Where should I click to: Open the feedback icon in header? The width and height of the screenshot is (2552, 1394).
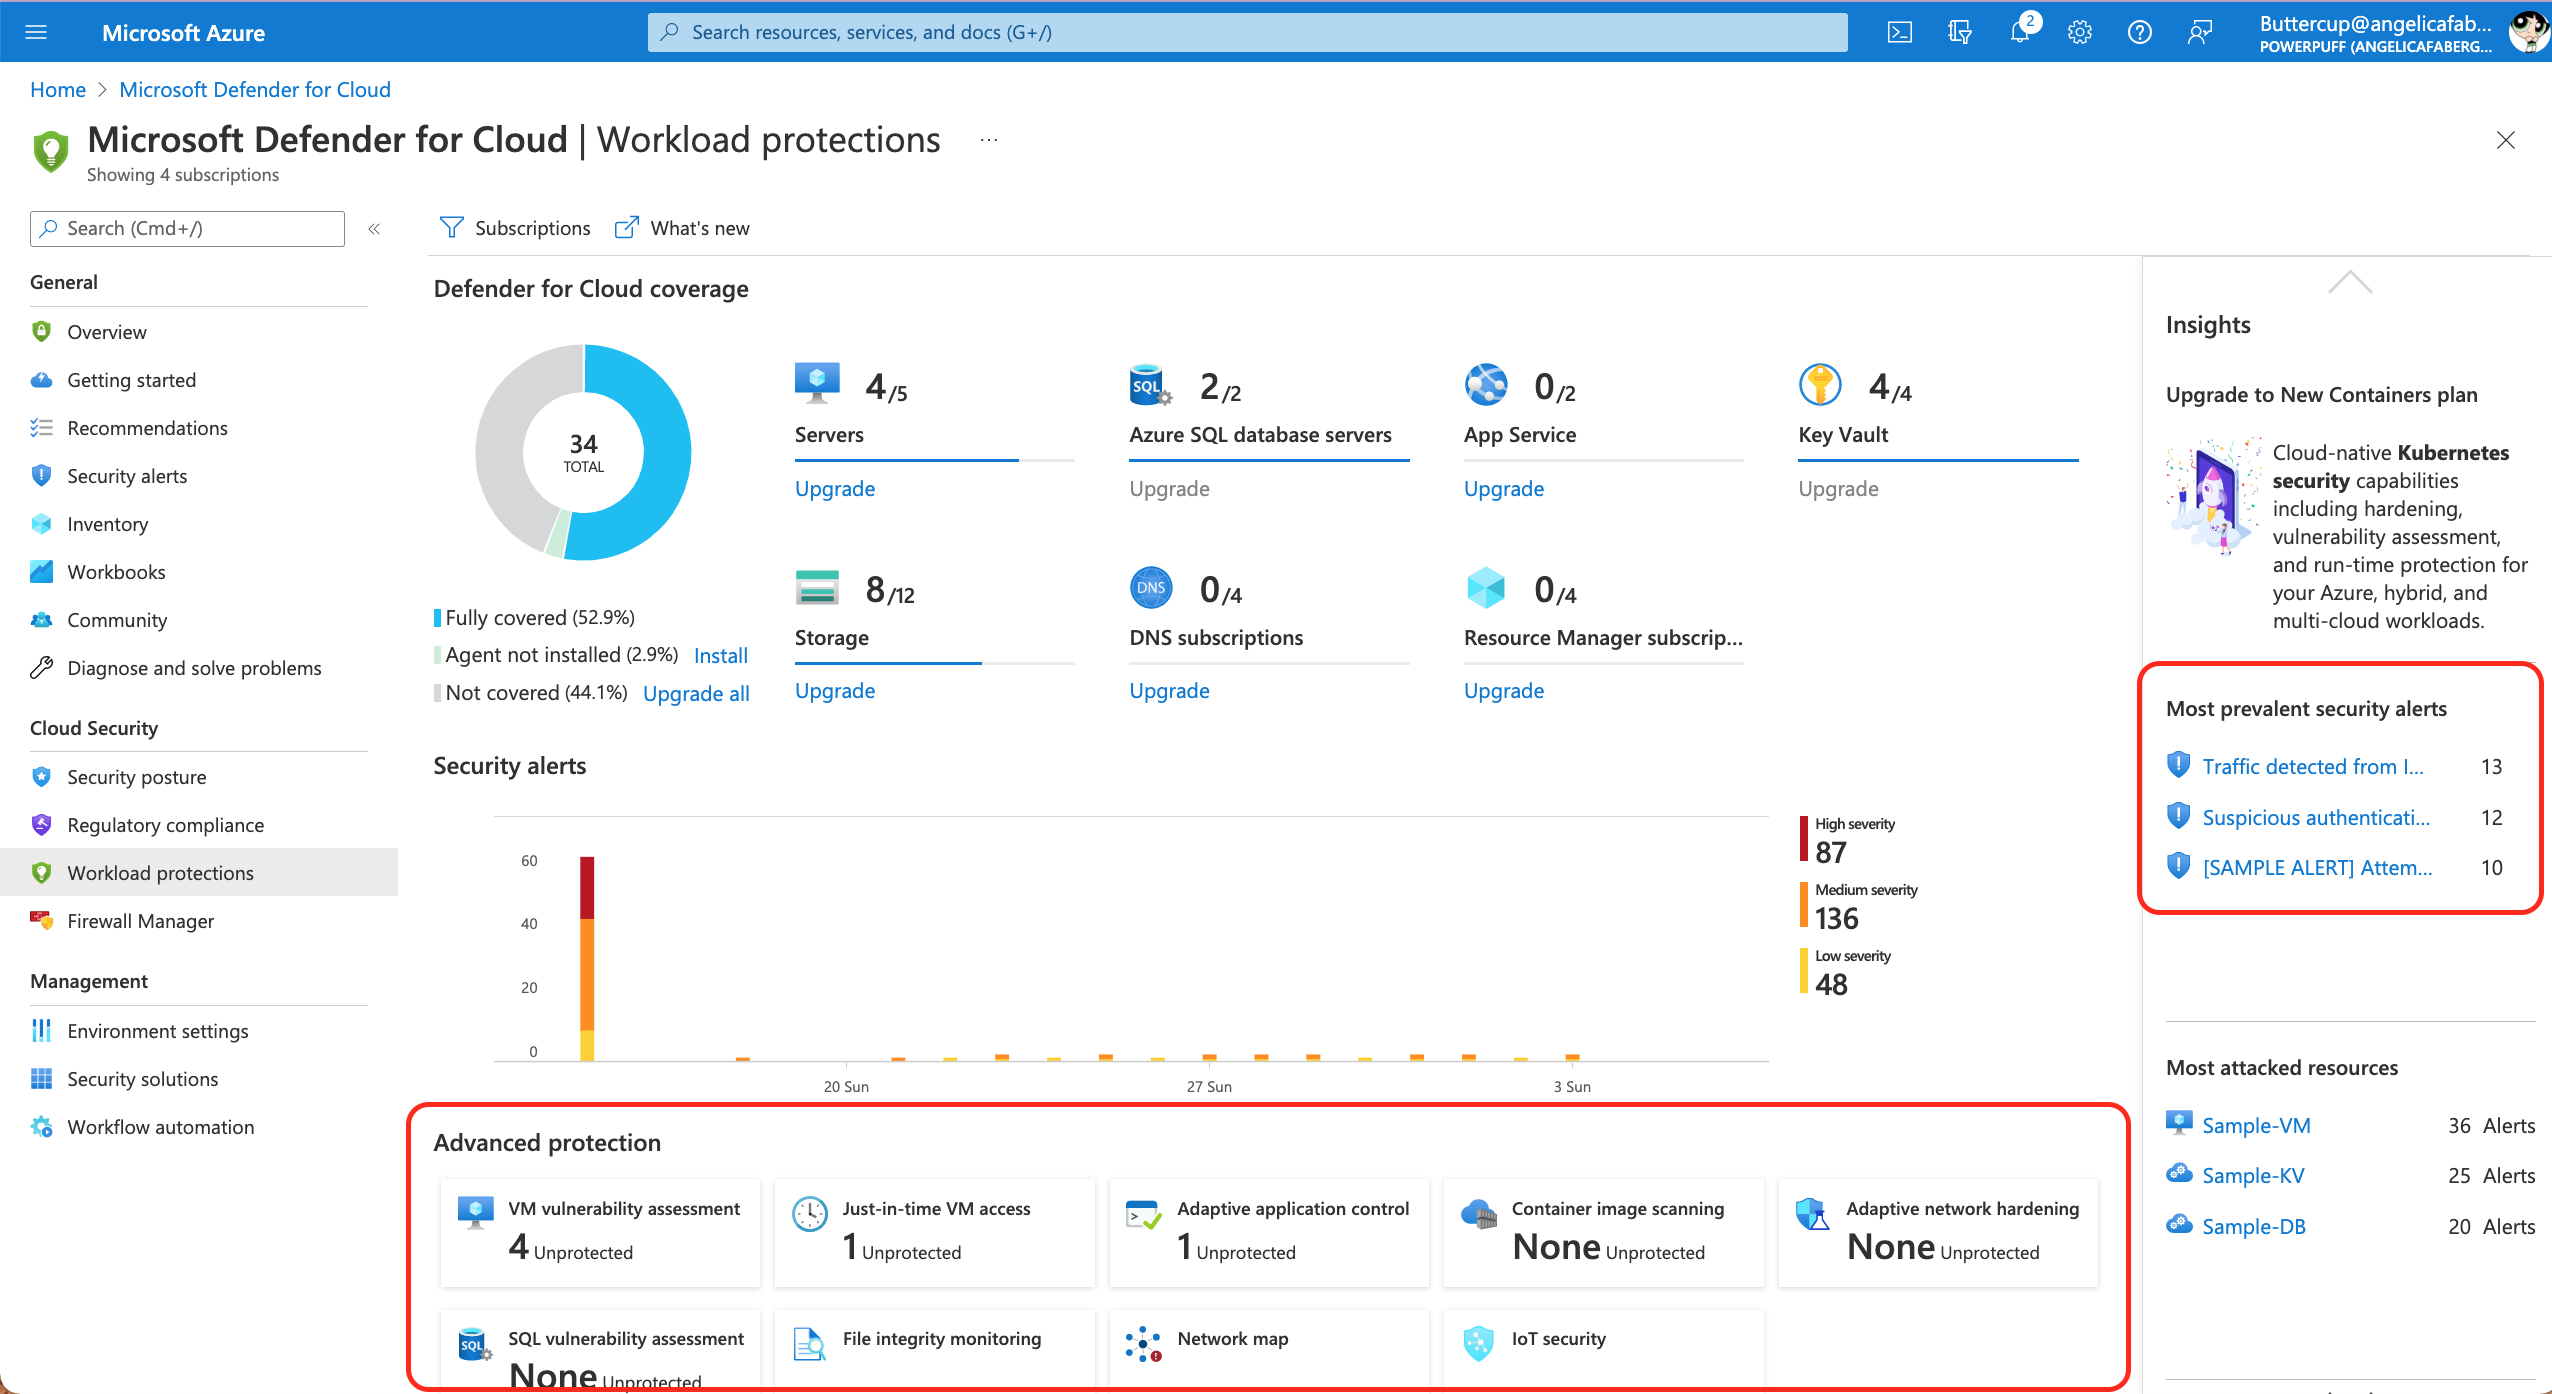click(x=2199, y=32)
